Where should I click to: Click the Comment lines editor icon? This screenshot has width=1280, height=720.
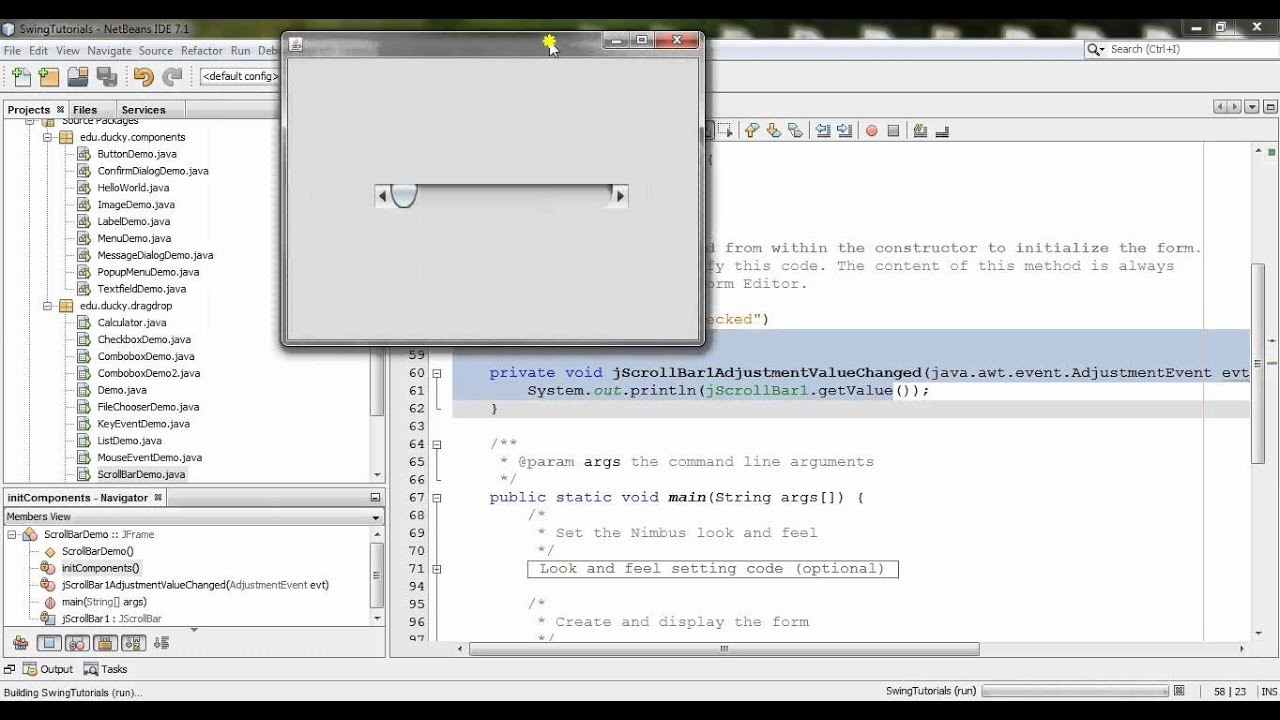[x=920, y=130]
